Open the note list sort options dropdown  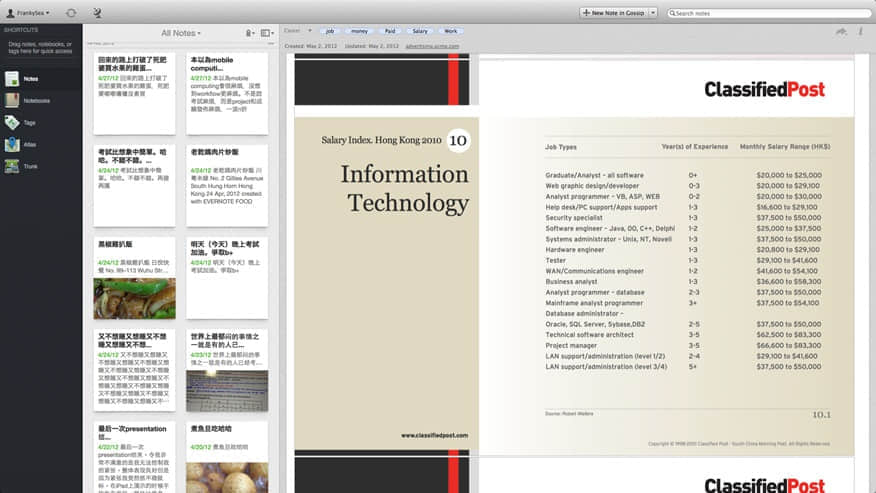[x=249, y=33]
